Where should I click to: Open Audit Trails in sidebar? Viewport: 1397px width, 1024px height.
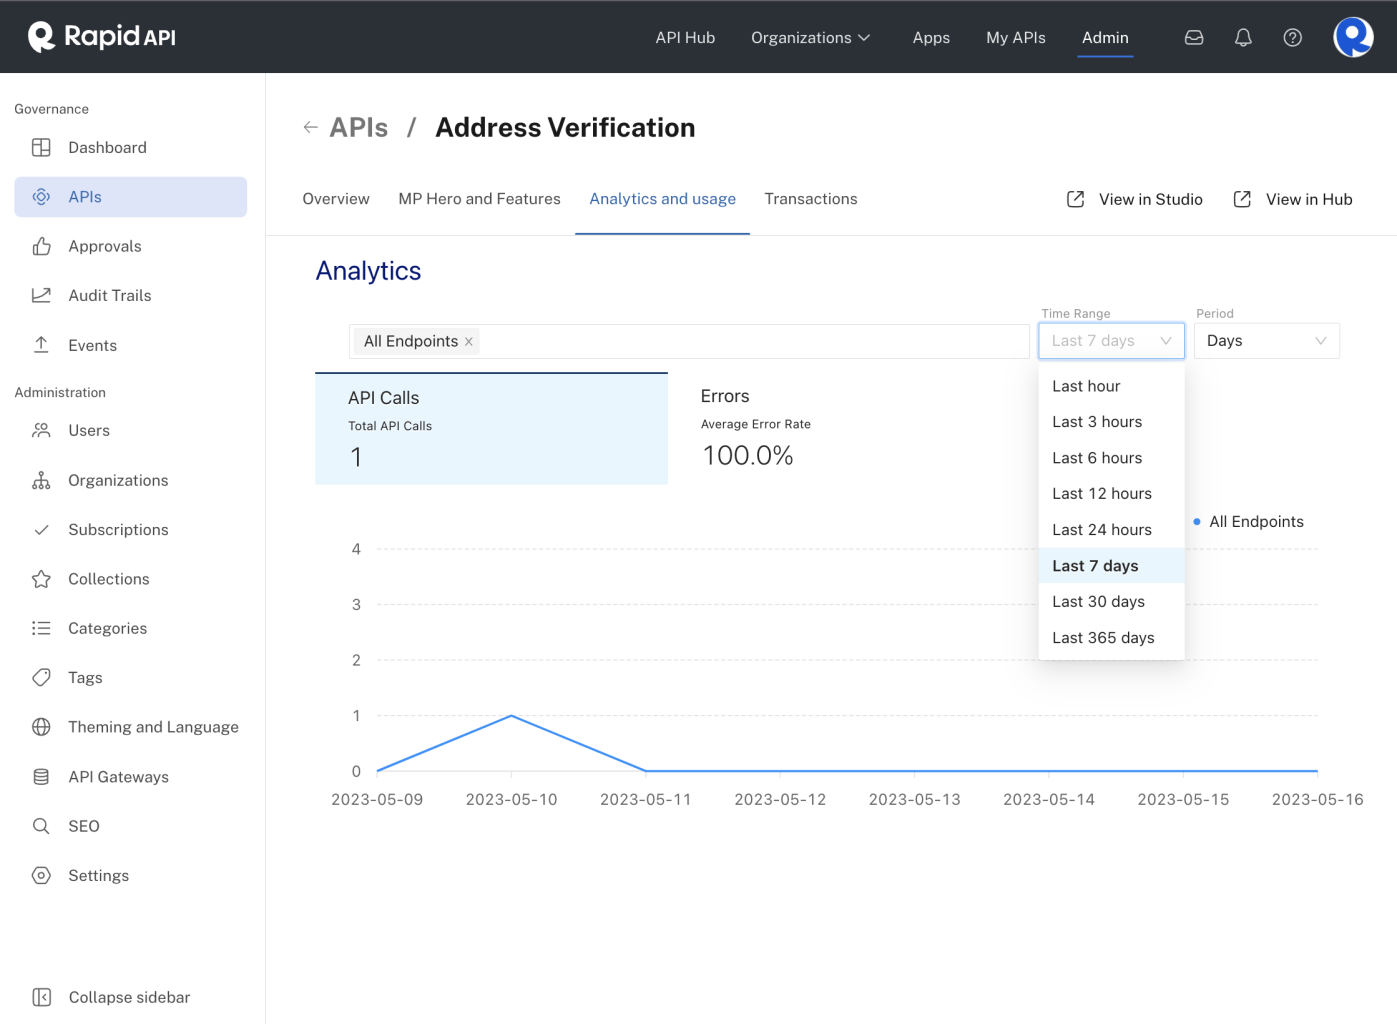(x=109, y=296)
